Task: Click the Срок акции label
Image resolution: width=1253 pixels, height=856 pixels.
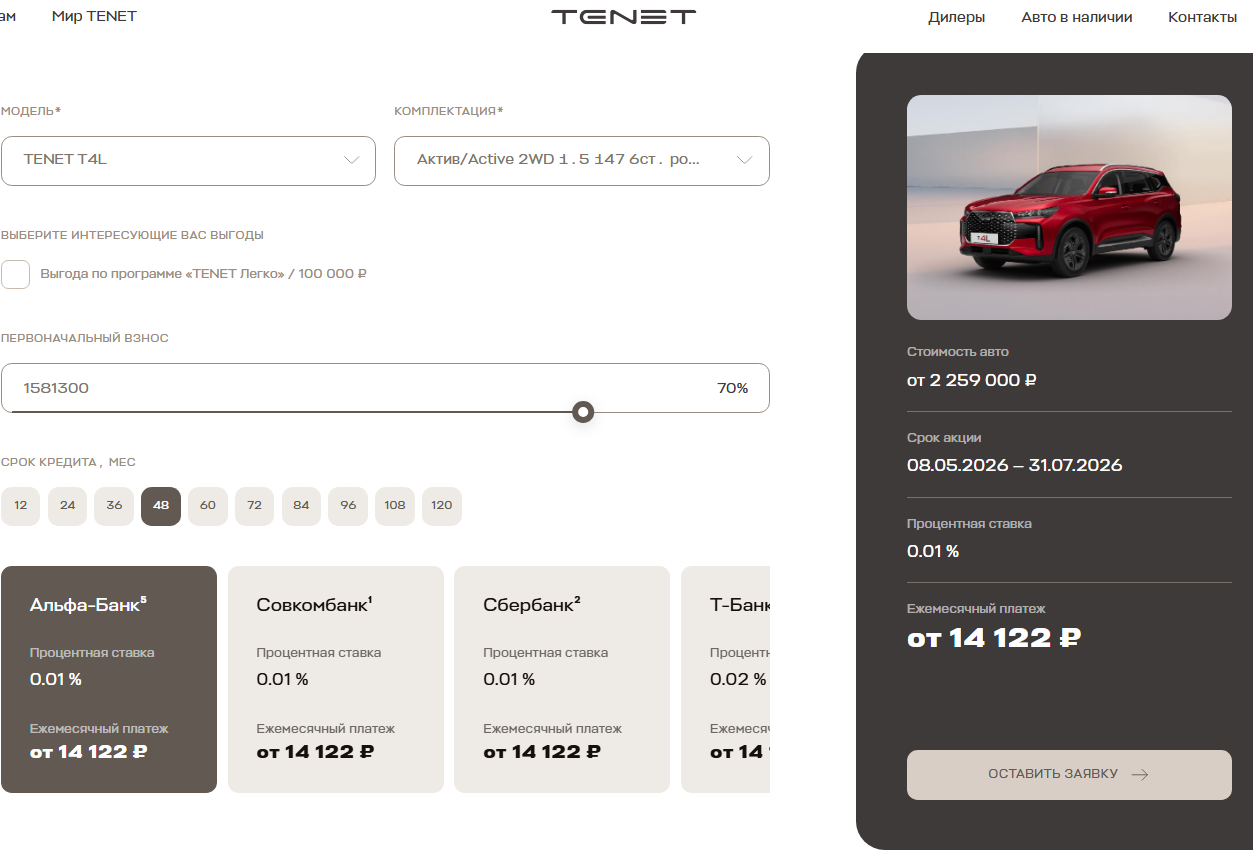Action: (944, 438)
